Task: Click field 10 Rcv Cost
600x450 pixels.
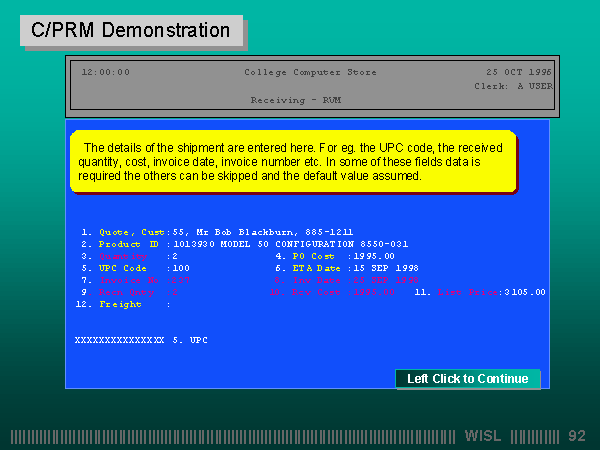Action: coord(306,292)
